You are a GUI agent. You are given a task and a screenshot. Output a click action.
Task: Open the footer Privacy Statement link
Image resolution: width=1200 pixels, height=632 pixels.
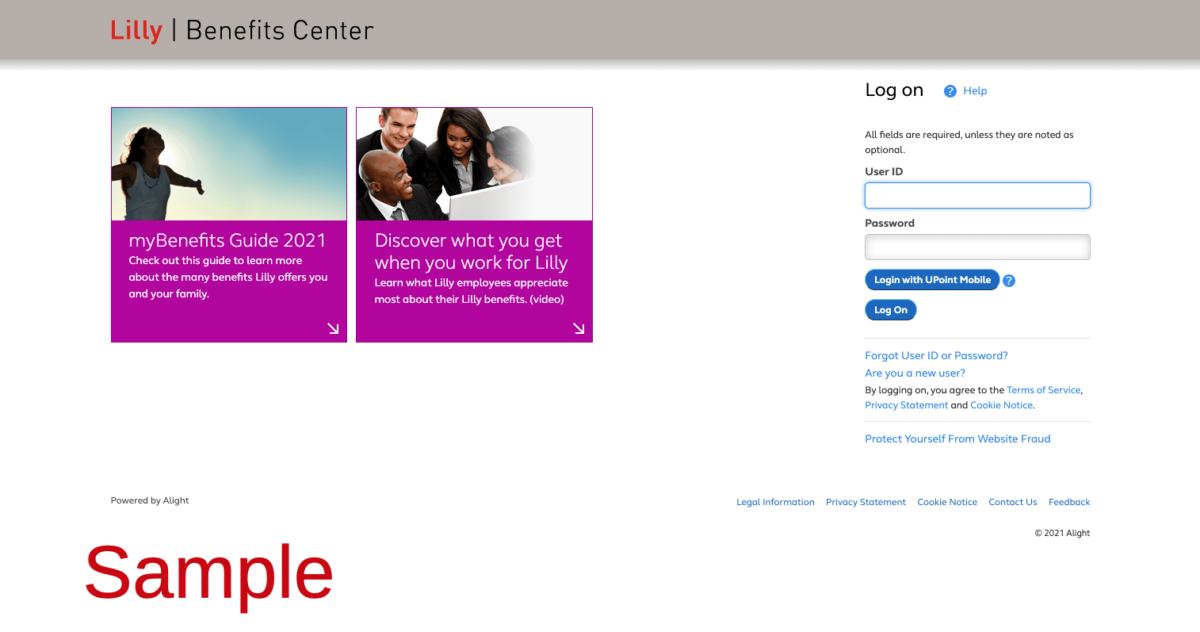click(865, 502)
